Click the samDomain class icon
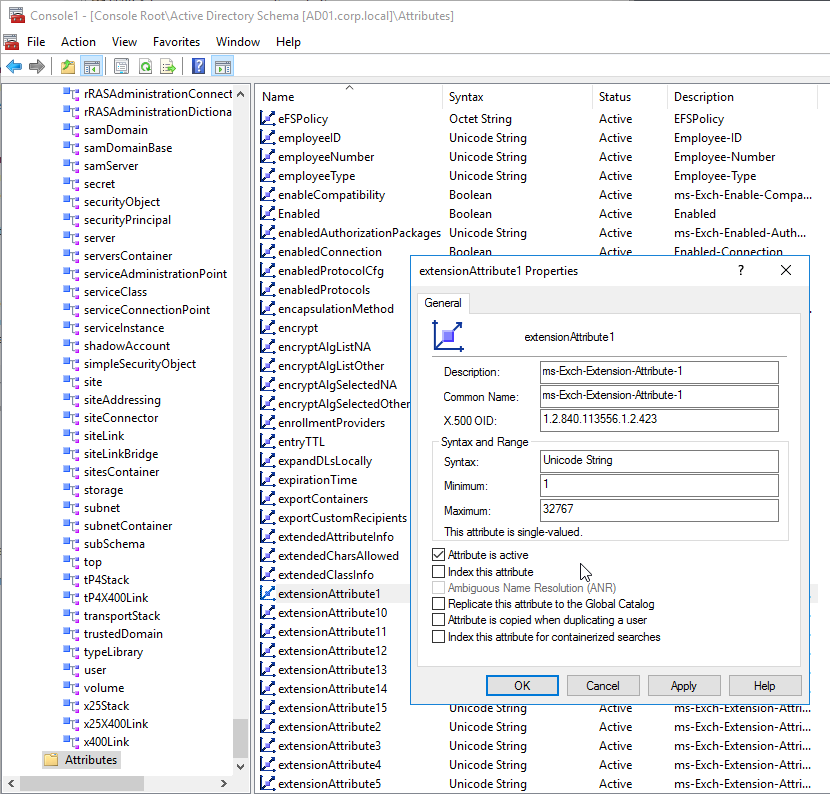 (71, 130)
